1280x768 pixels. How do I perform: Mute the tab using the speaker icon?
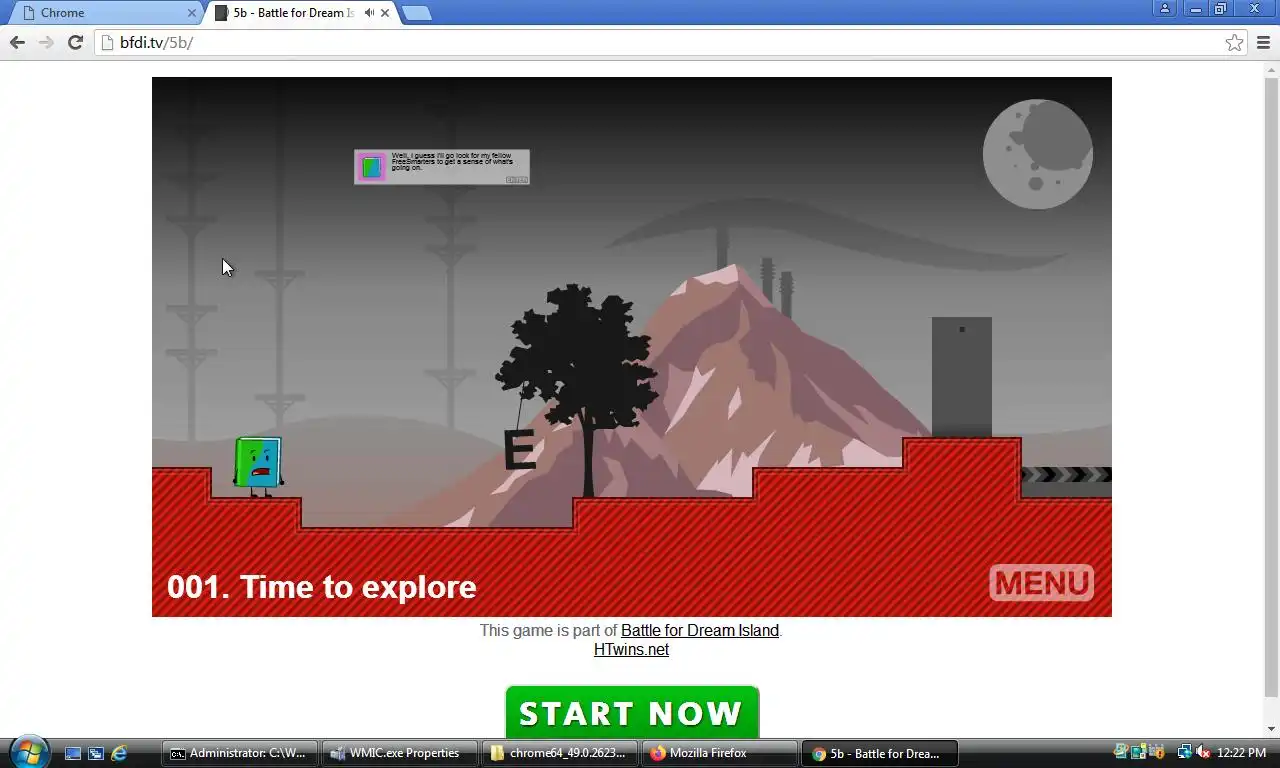[369, 13]
